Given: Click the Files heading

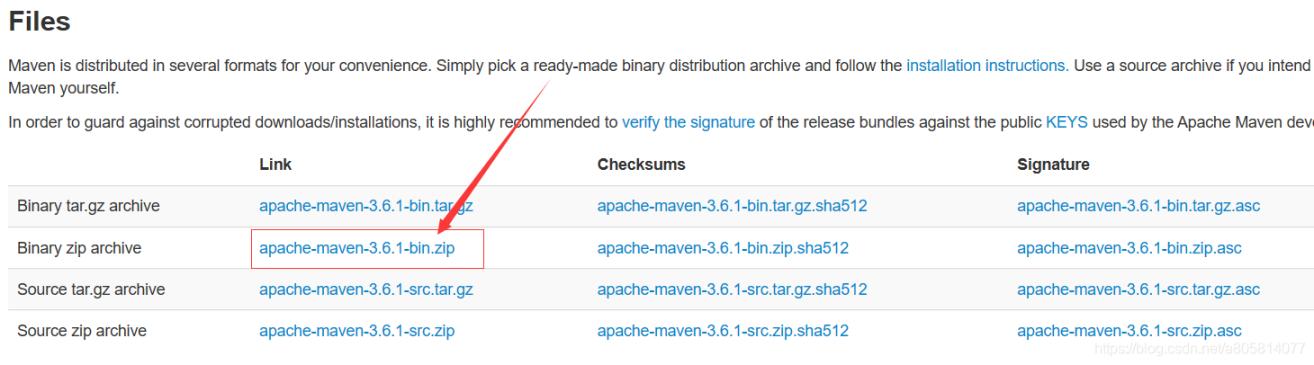Looking at the screenshot, I should pos(40,19).
